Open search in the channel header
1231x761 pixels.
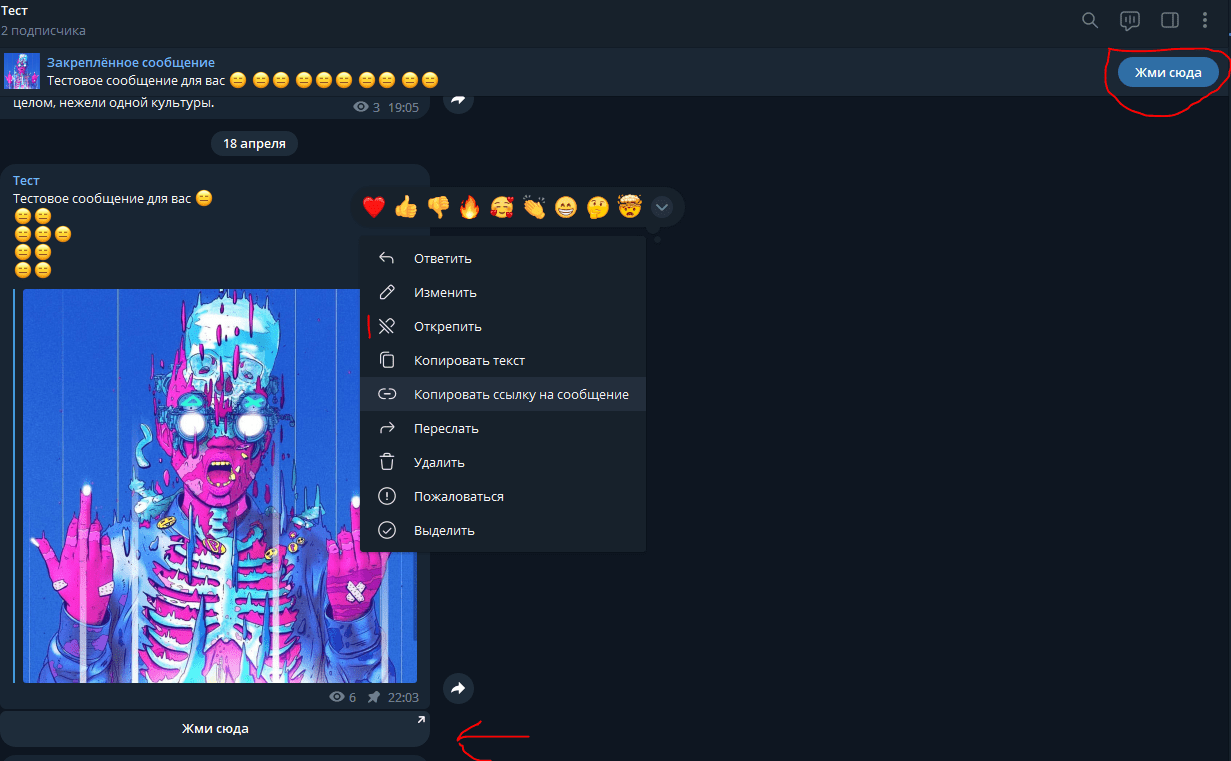coord(1090,20)
